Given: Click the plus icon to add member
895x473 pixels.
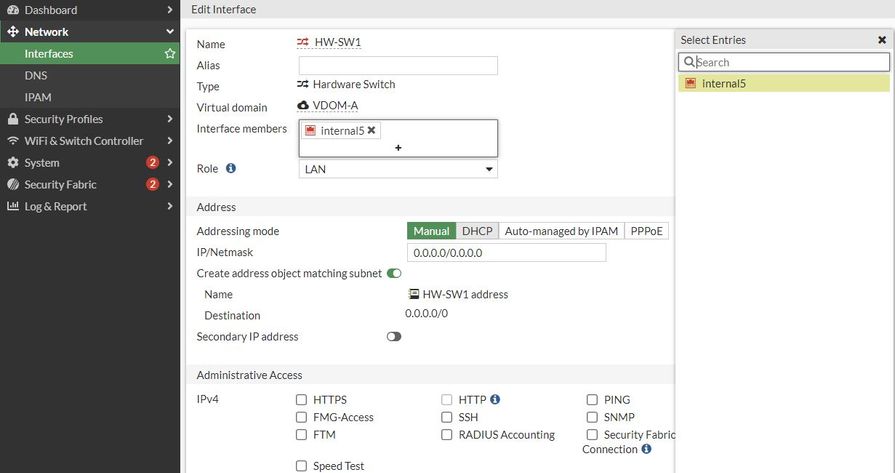Looking at the screenshot, I should (398, 148).
